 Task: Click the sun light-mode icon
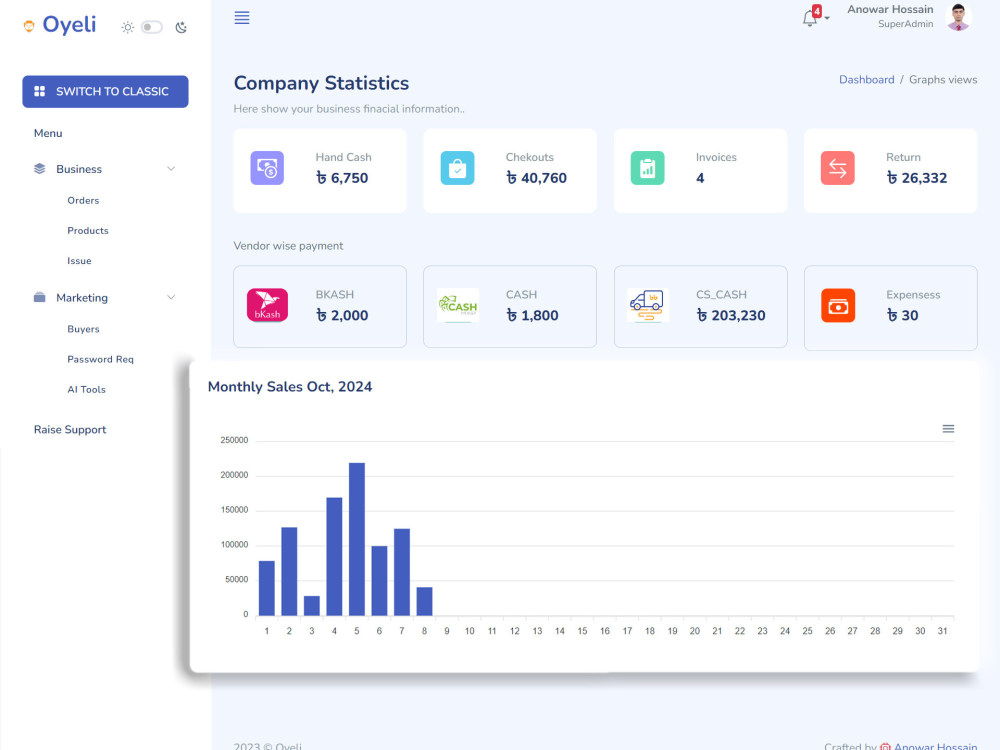point(128,27)
